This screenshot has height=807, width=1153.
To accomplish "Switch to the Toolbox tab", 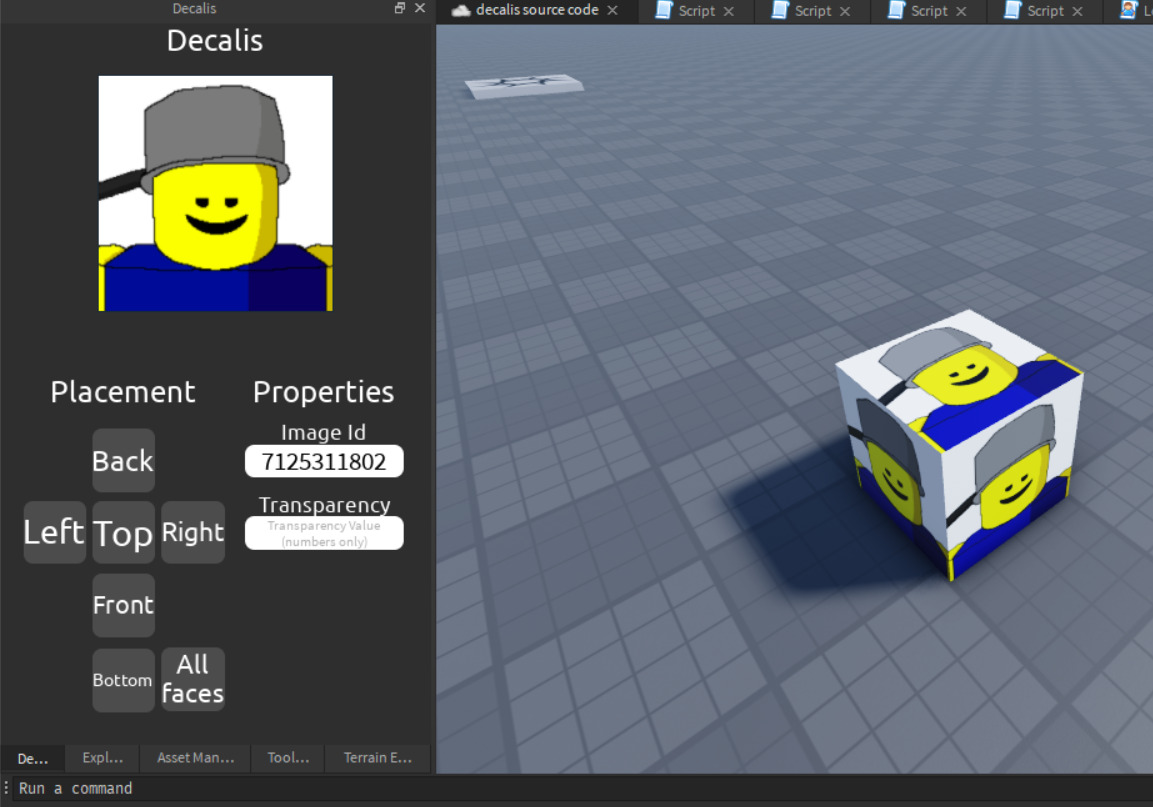I will click(x=287, y=758).
